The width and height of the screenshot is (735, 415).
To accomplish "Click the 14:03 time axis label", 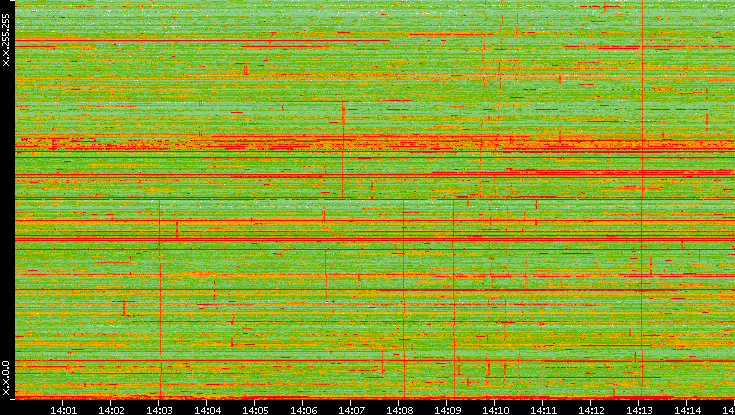I will pos(159,410).
